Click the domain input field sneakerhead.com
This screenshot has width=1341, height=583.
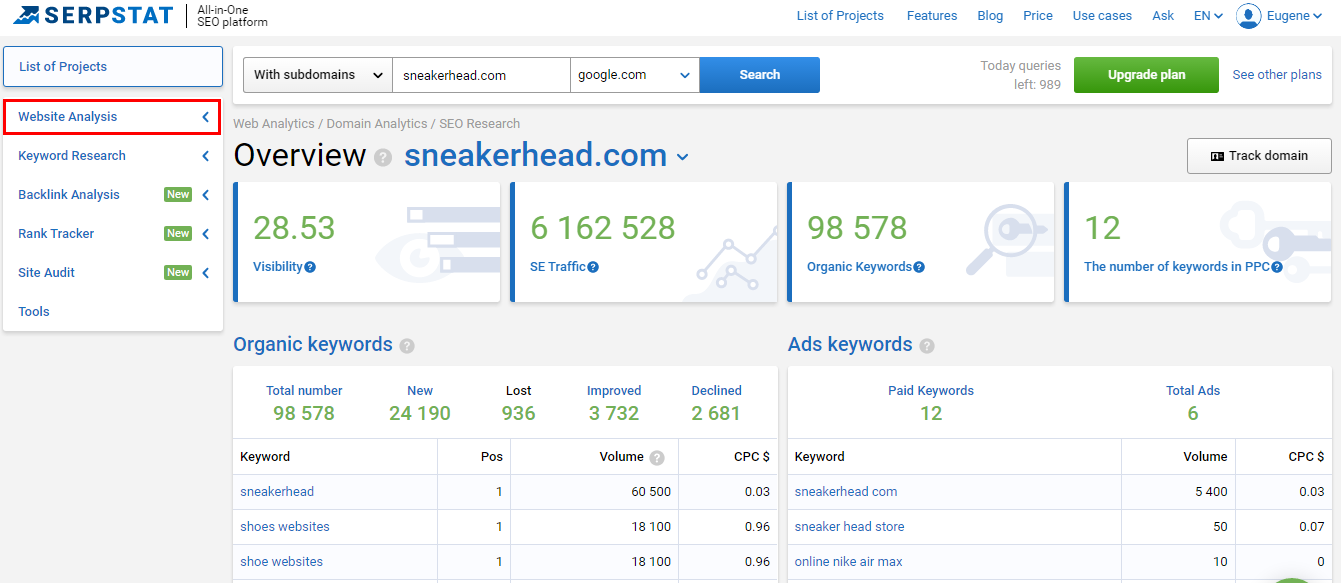tap(481, 75)
